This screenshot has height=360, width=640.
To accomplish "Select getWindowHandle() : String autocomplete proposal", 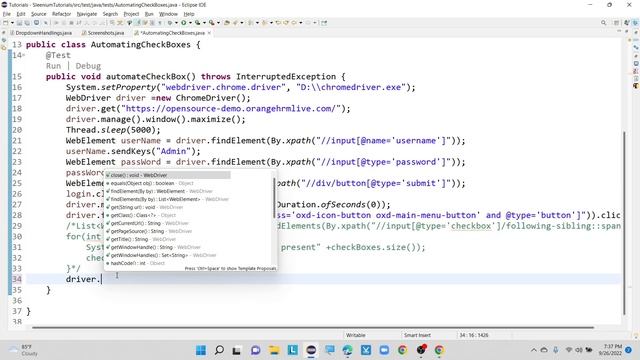I will (168, 247).
